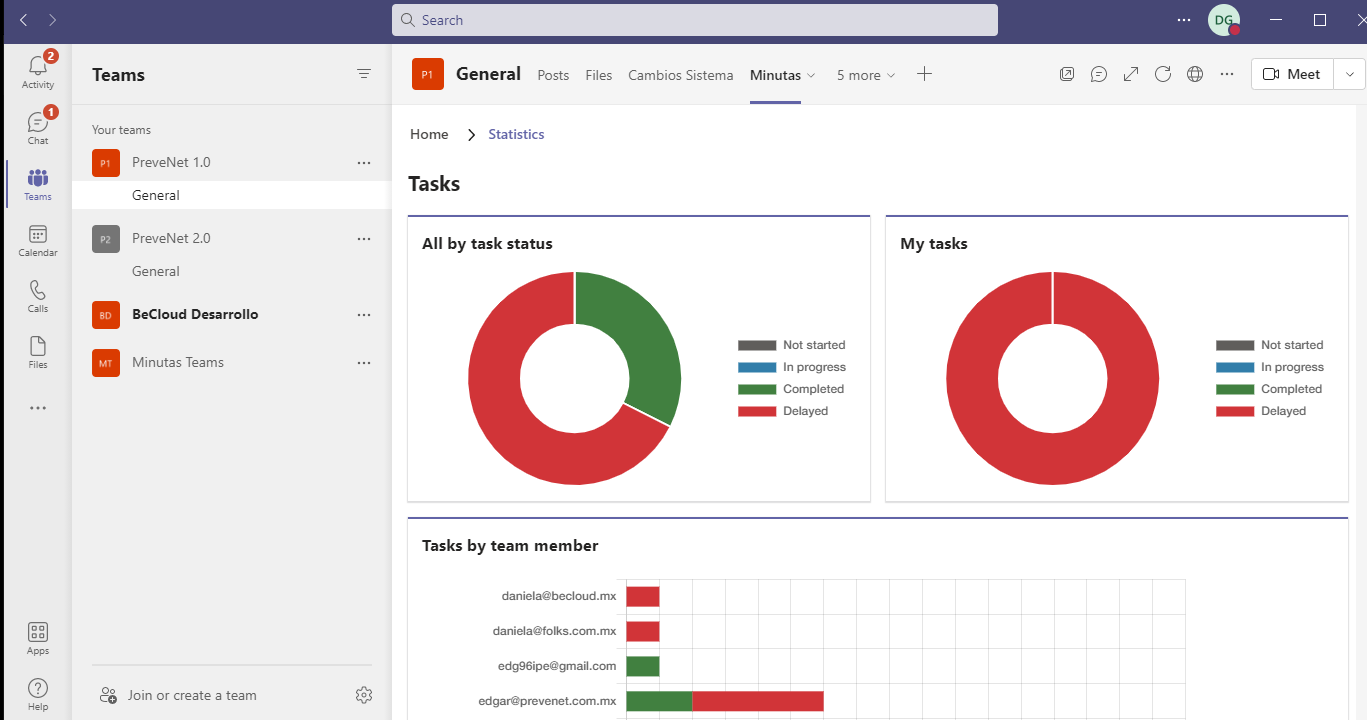Select the Teams icon in sidebar
Viewport: 1367px width, 720px height.
(x=38, y=184)
